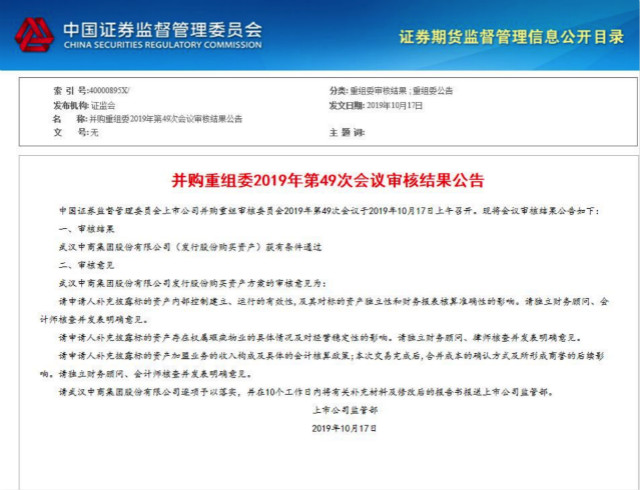
Task: Click the category value 重组委审核结果; 重组委公告
Action: (x=401, y=91)
